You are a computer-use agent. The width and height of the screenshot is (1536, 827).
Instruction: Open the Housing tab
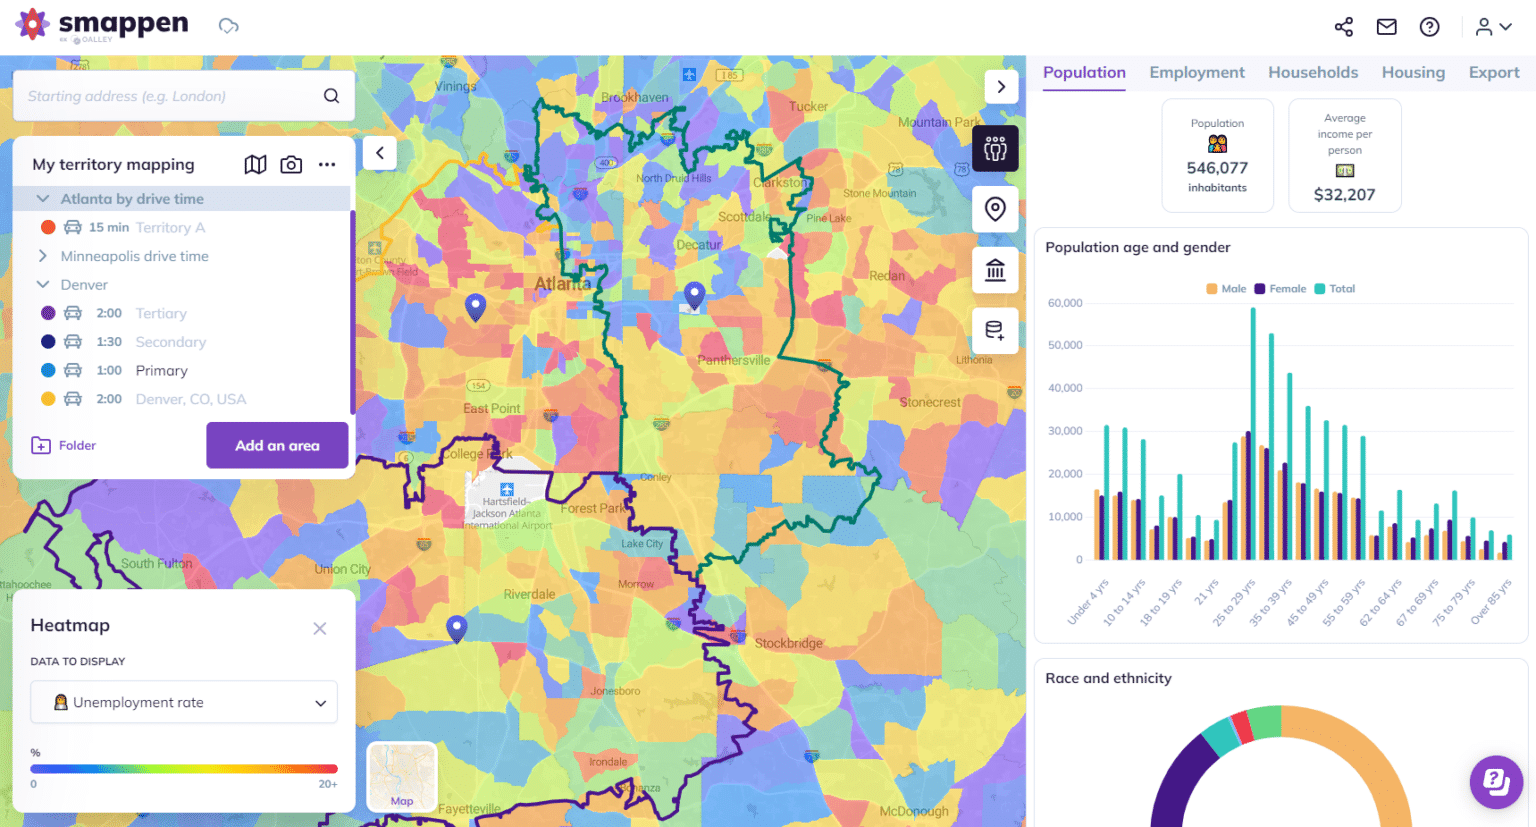coord(1412,72)
